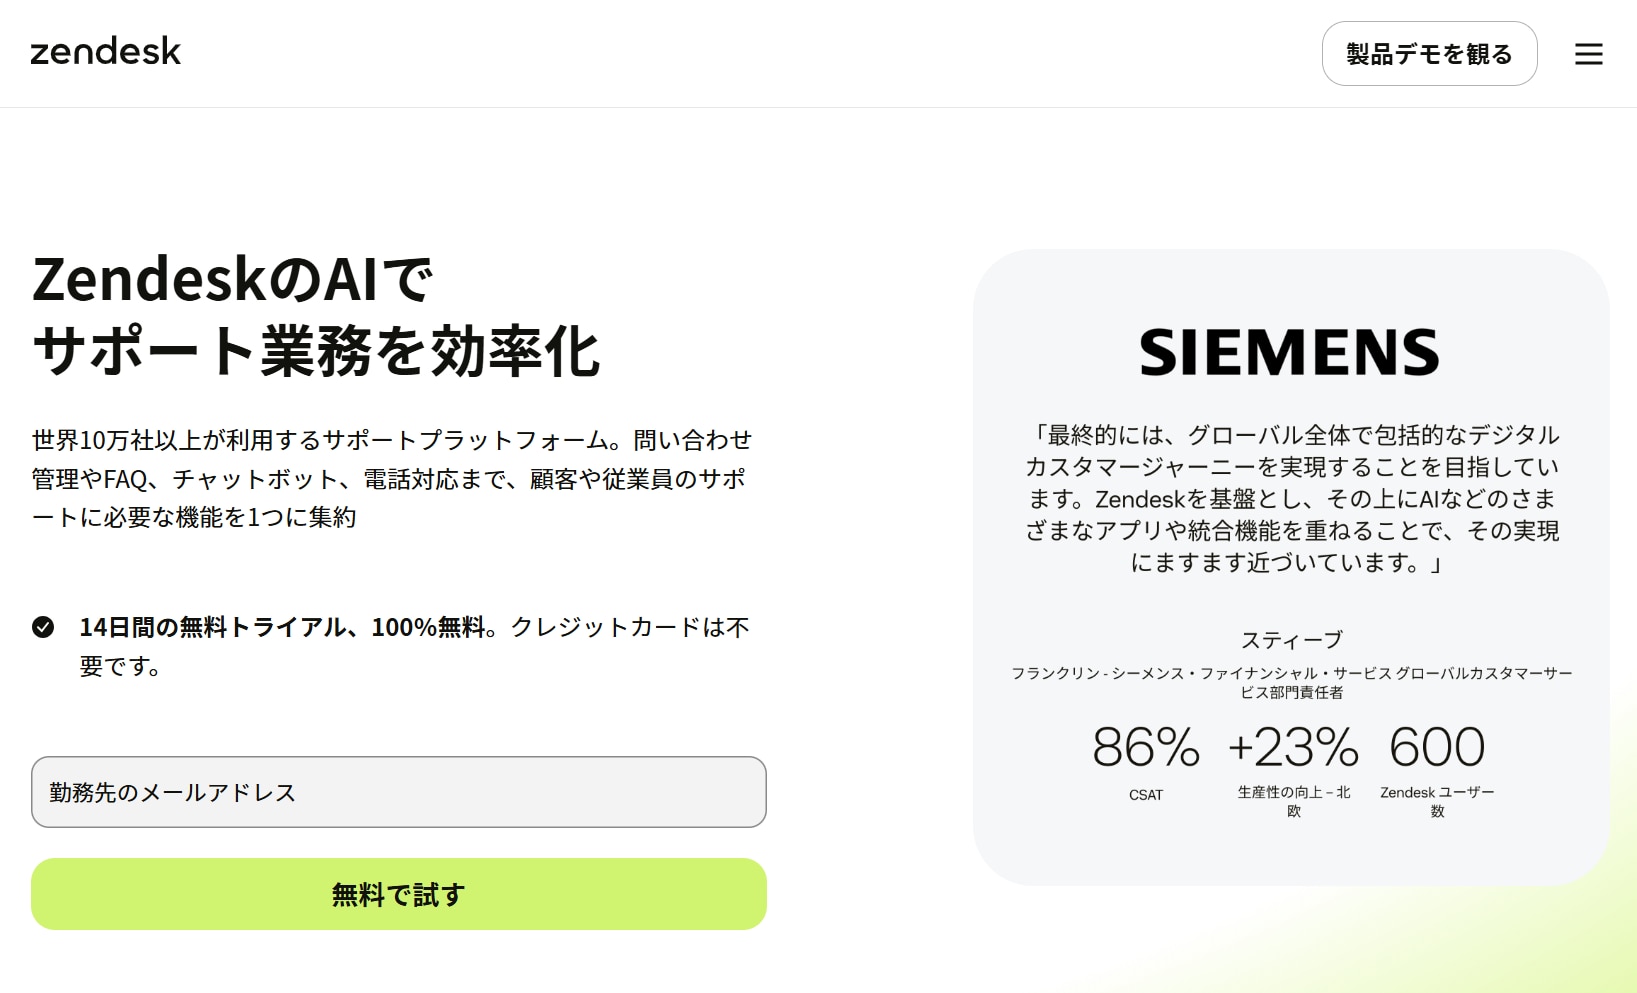The image size is (1637, 993).
Task: Click the 600 statistic figure
Action: click(1437, 748)
